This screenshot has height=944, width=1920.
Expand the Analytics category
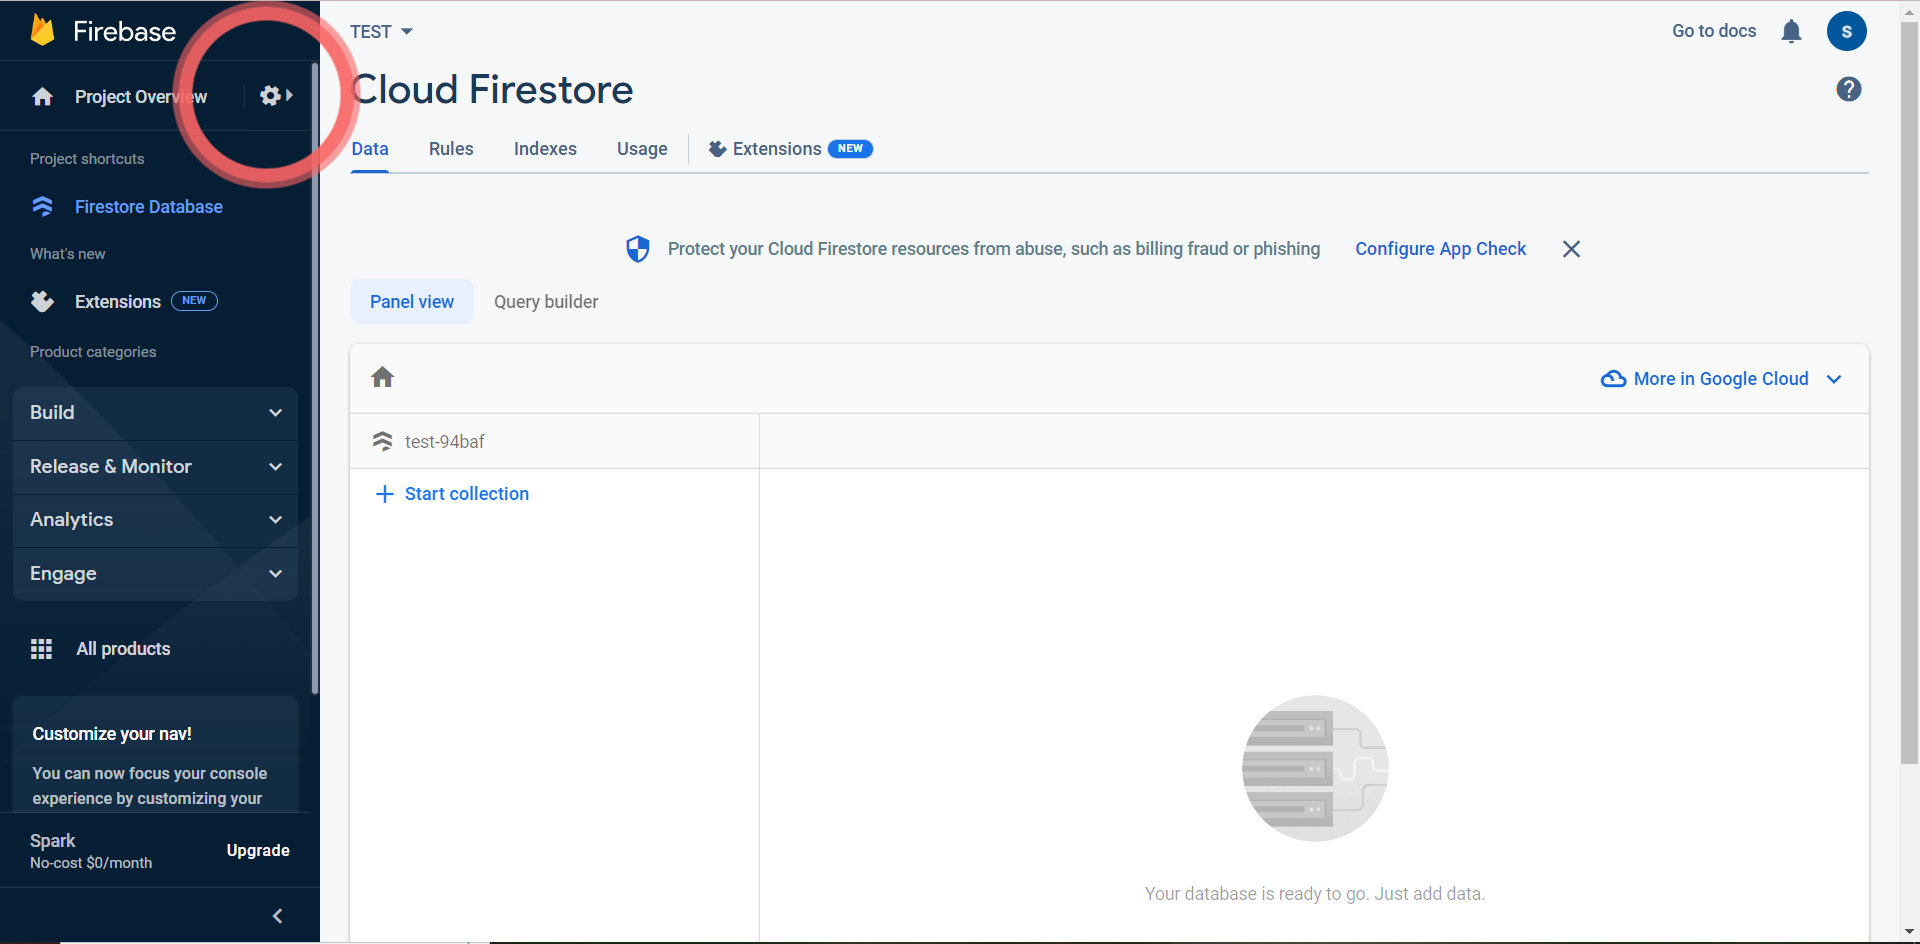click(155, 520)
